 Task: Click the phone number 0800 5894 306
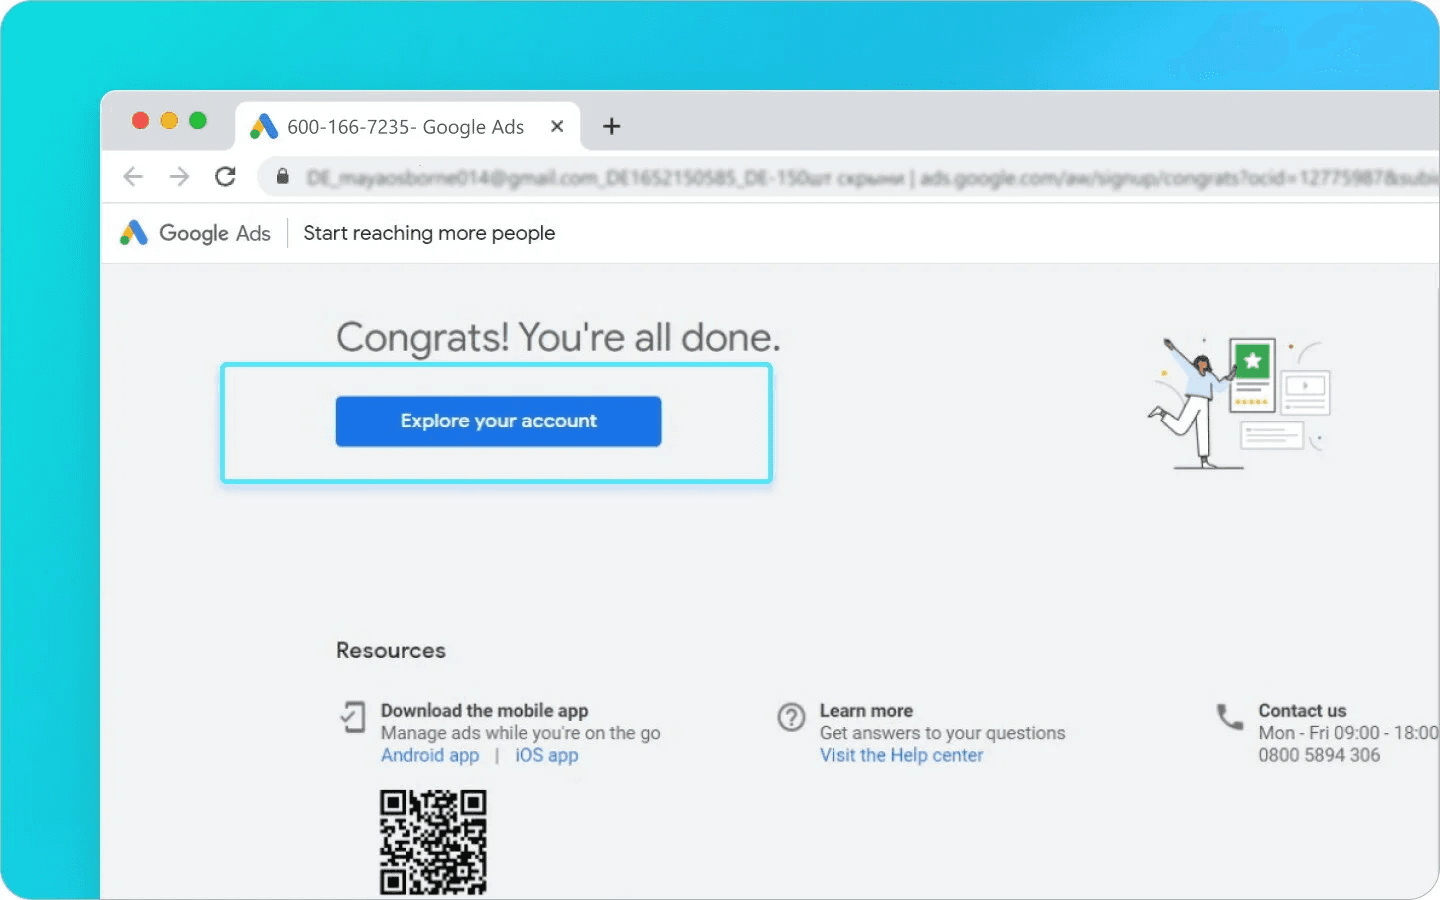(x=1319, y=755)
